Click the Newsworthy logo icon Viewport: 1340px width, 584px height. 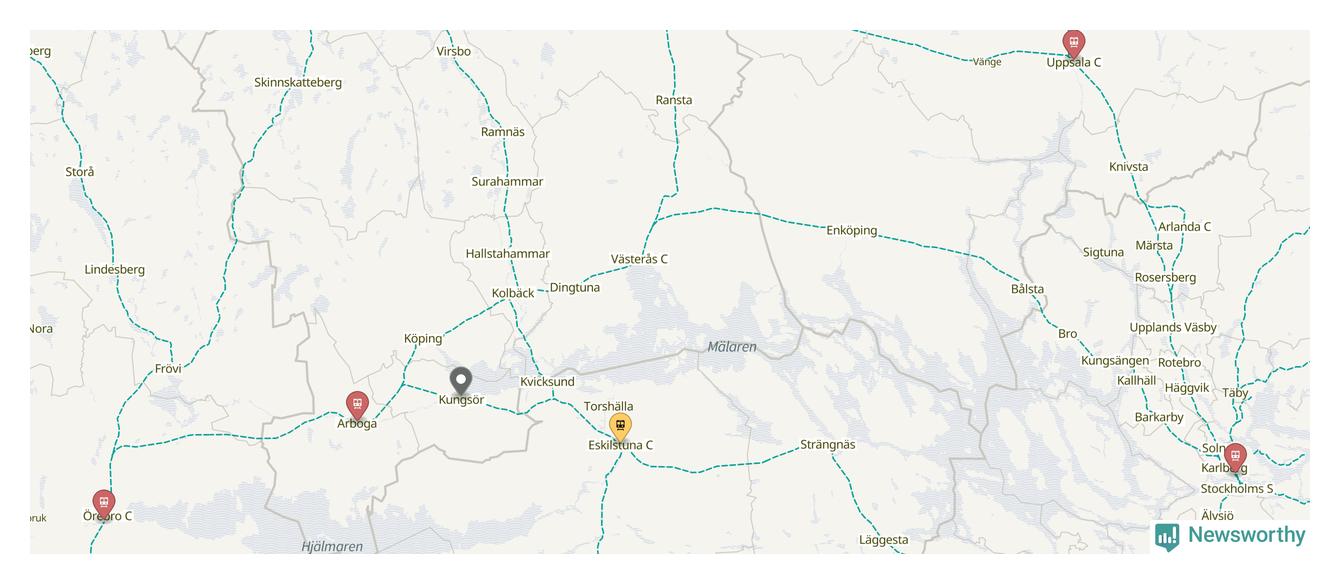click(1167, 536)
